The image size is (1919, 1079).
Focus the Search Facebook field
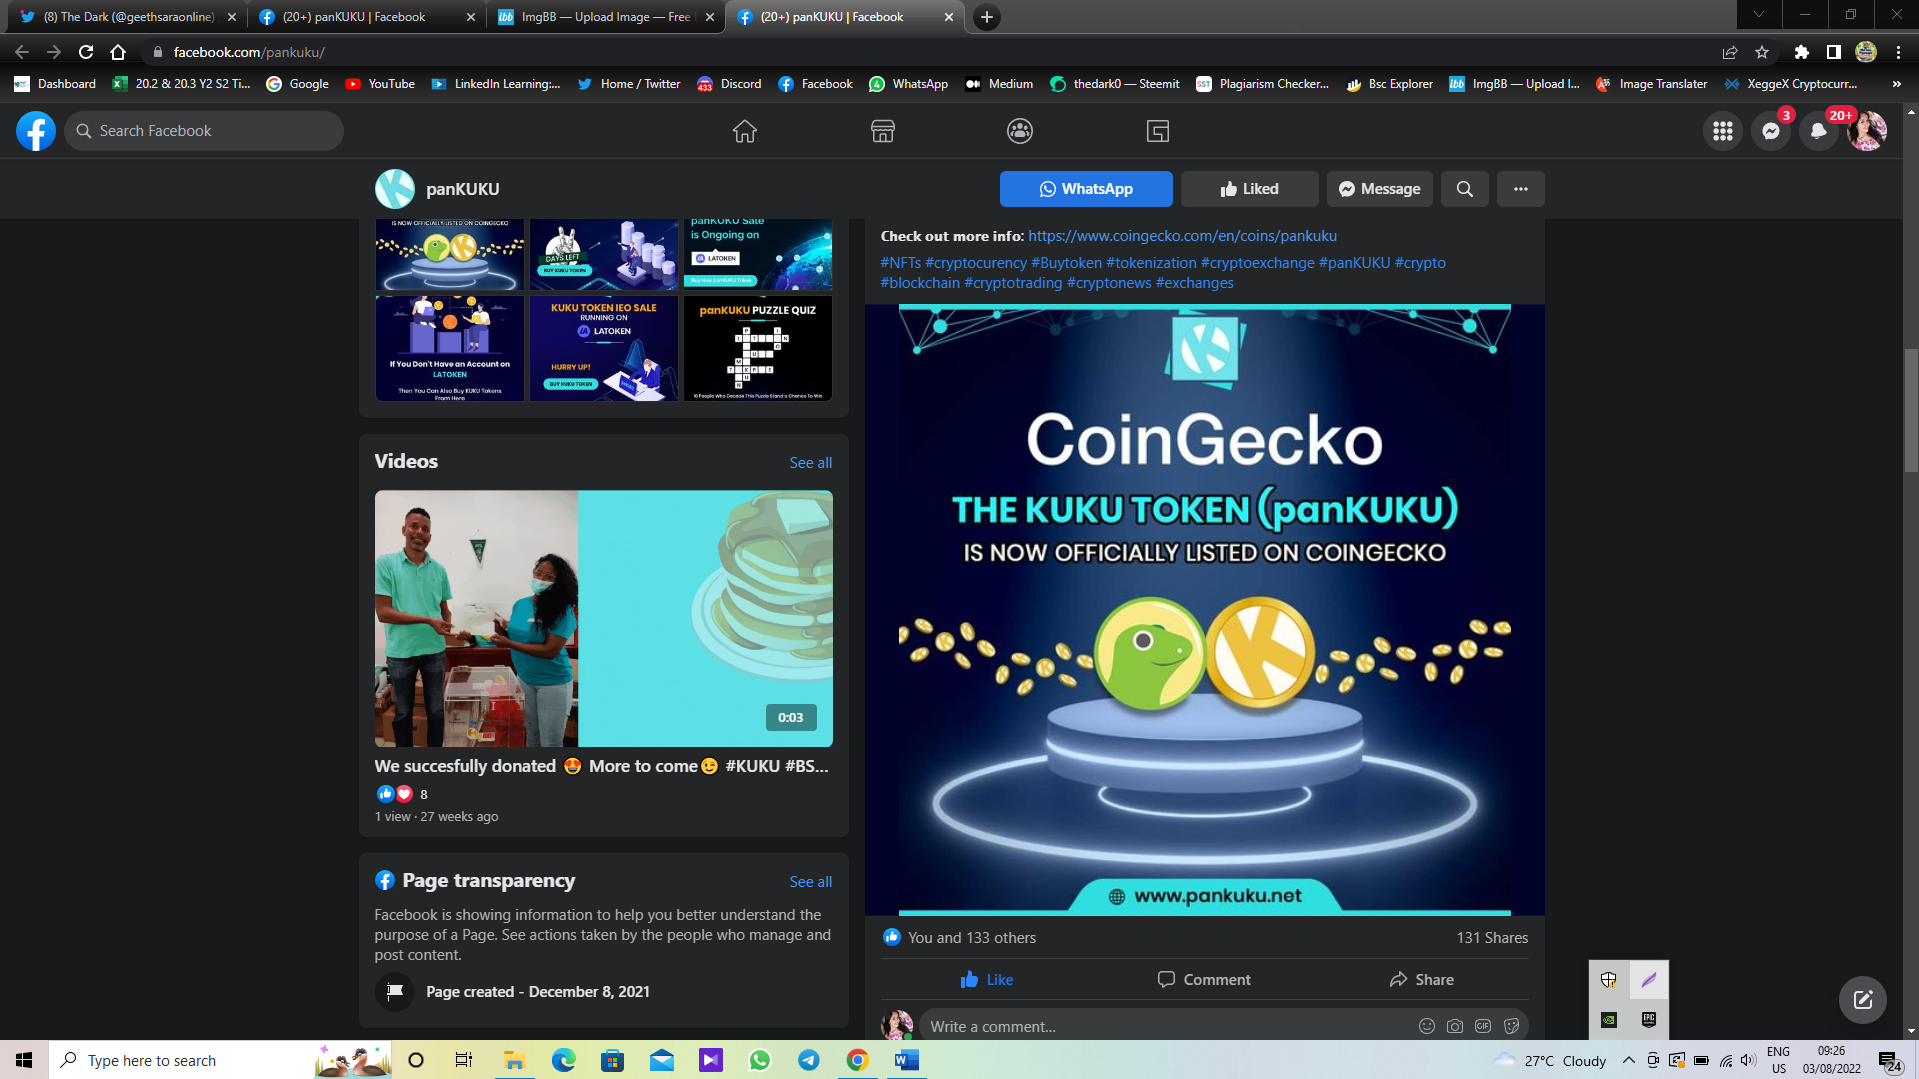pyautogui.click(x=204, y=131)
